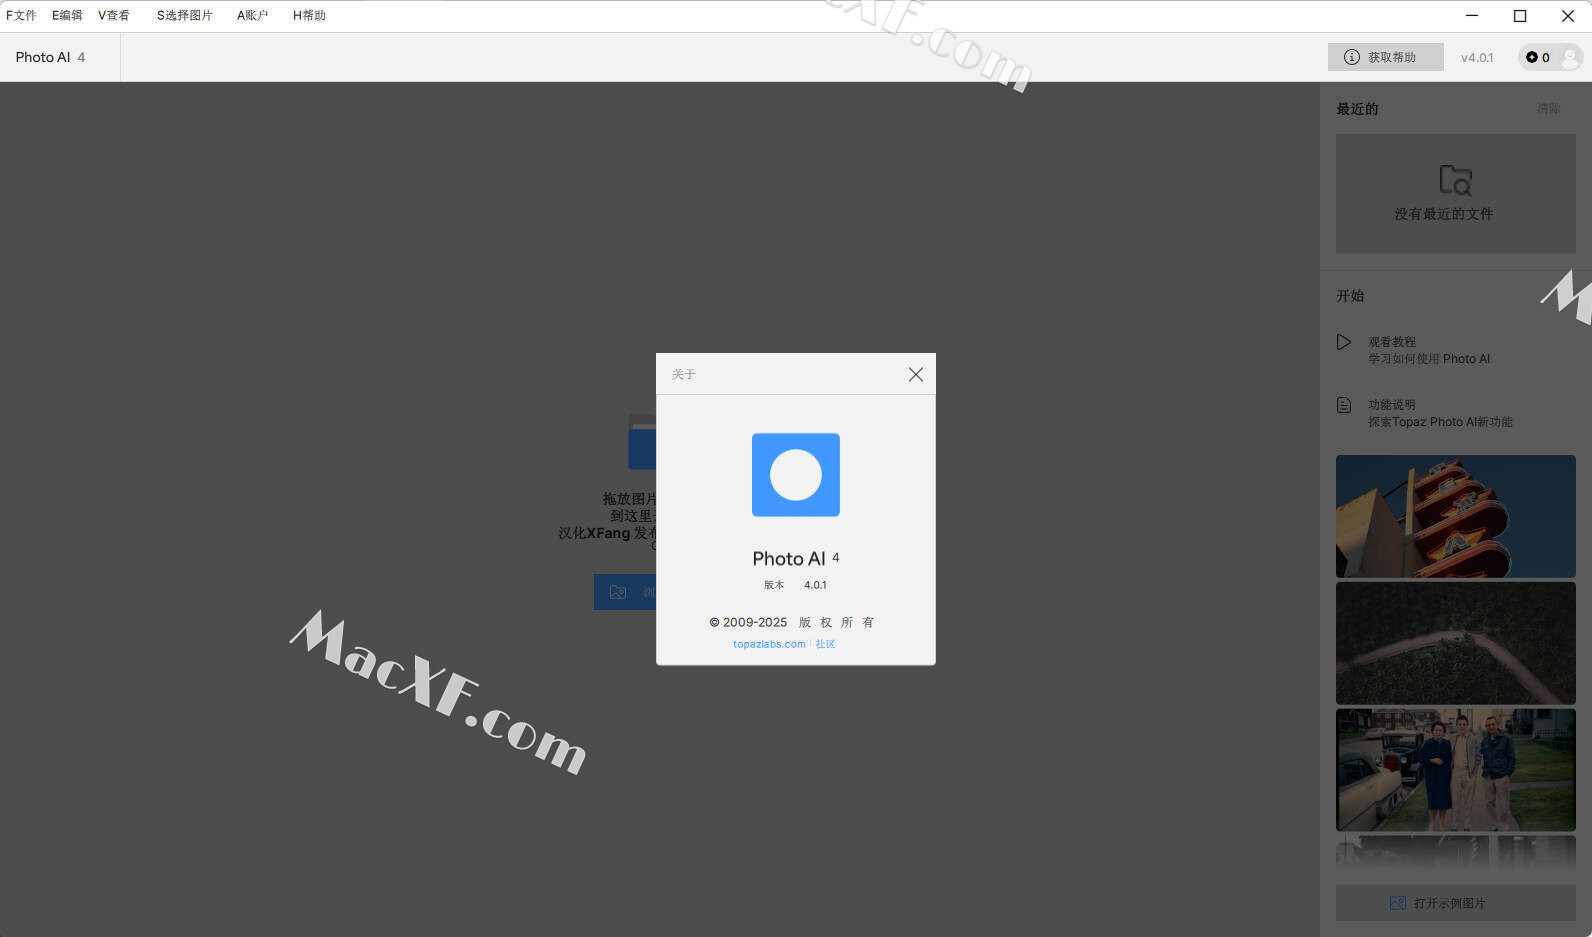Clear recent files with 清除
The height and width of the screenshot is (937, 1592).
1548,108
